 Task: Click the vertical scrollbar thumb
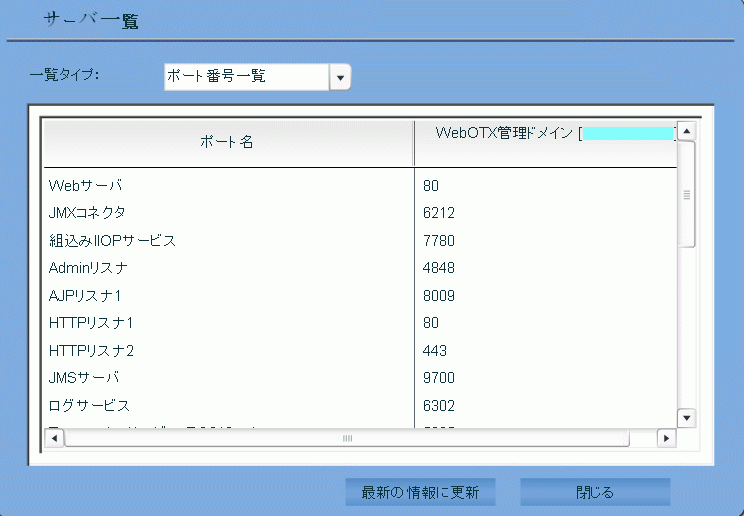click(687, 194)
